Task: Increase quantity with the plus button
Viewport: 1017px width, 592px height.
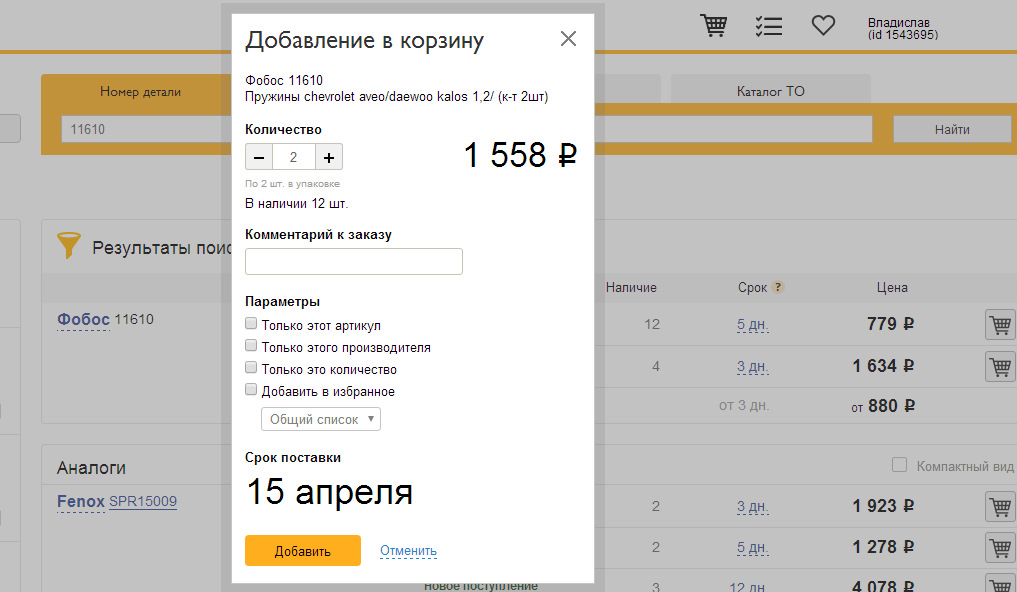Action: click(329, 157)
